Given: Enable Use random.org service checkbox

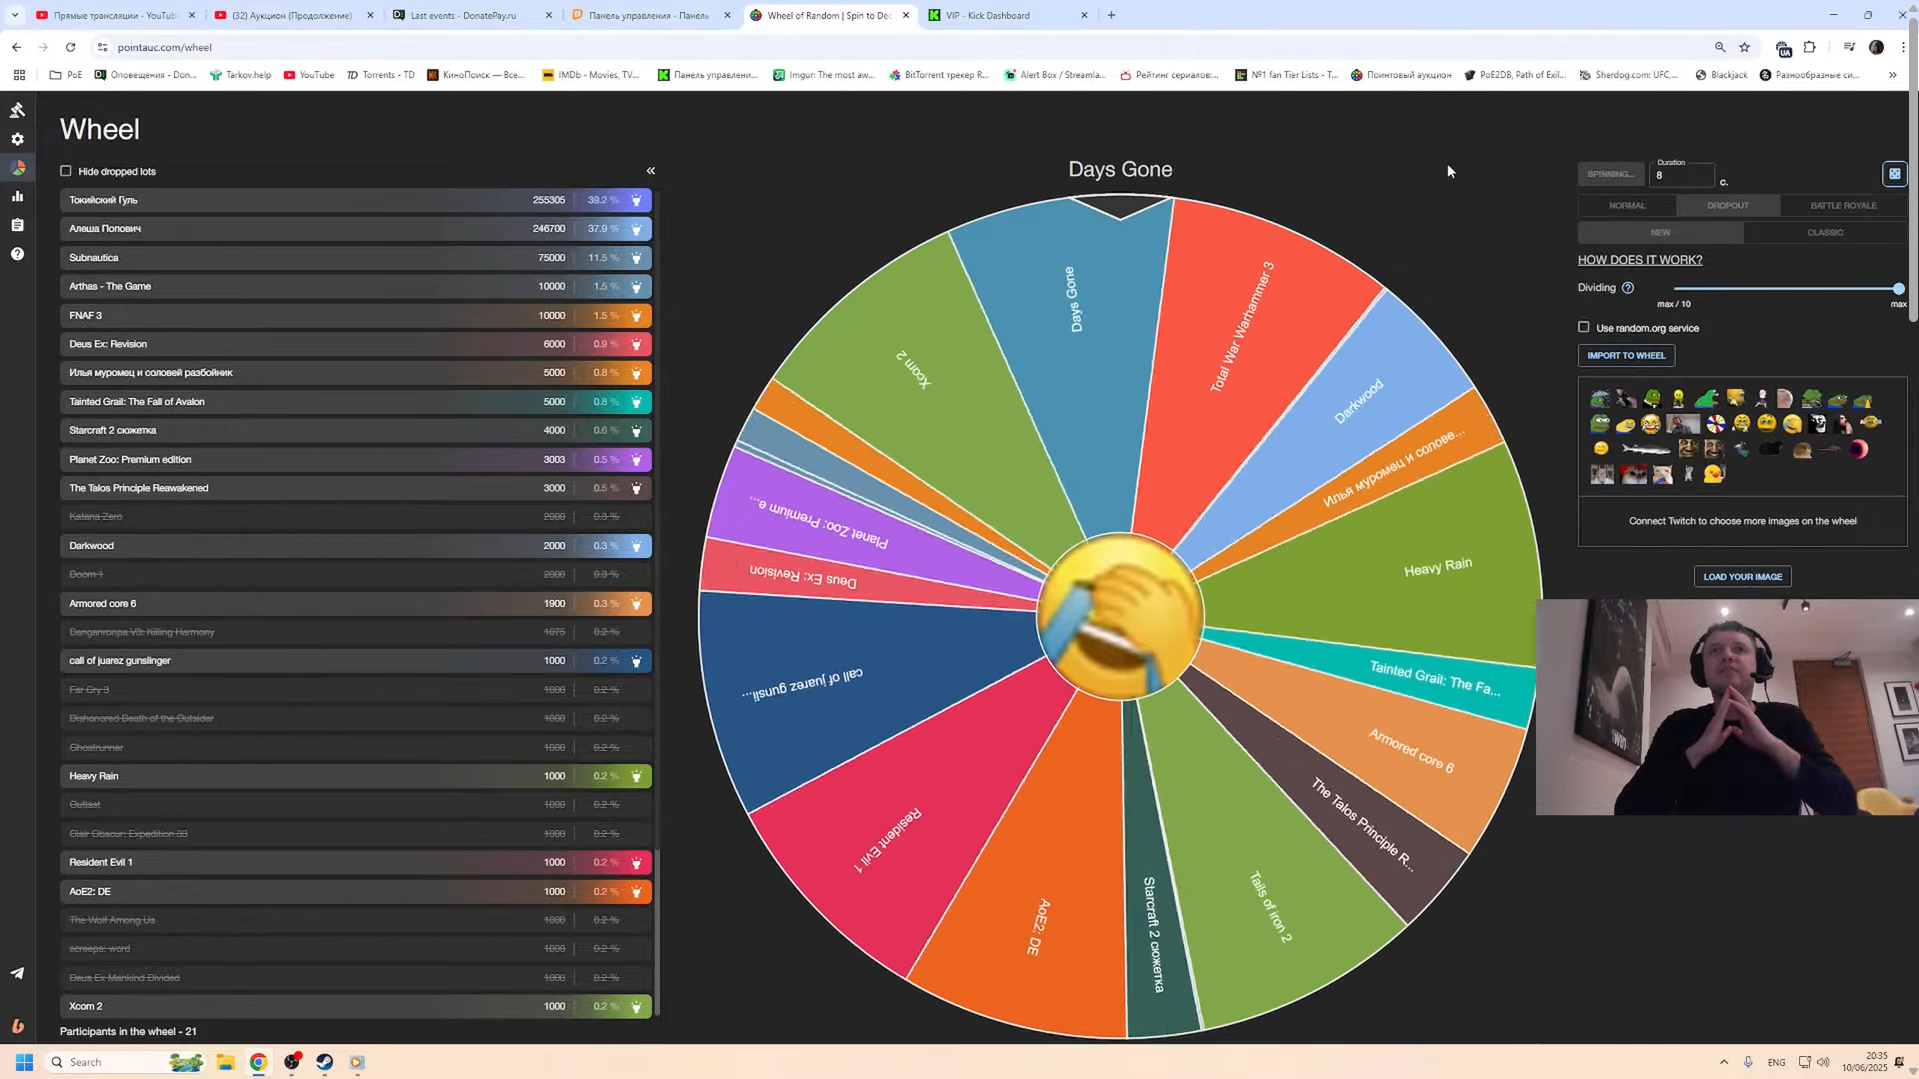Looking at the screenshot, I should (1583, 327).
